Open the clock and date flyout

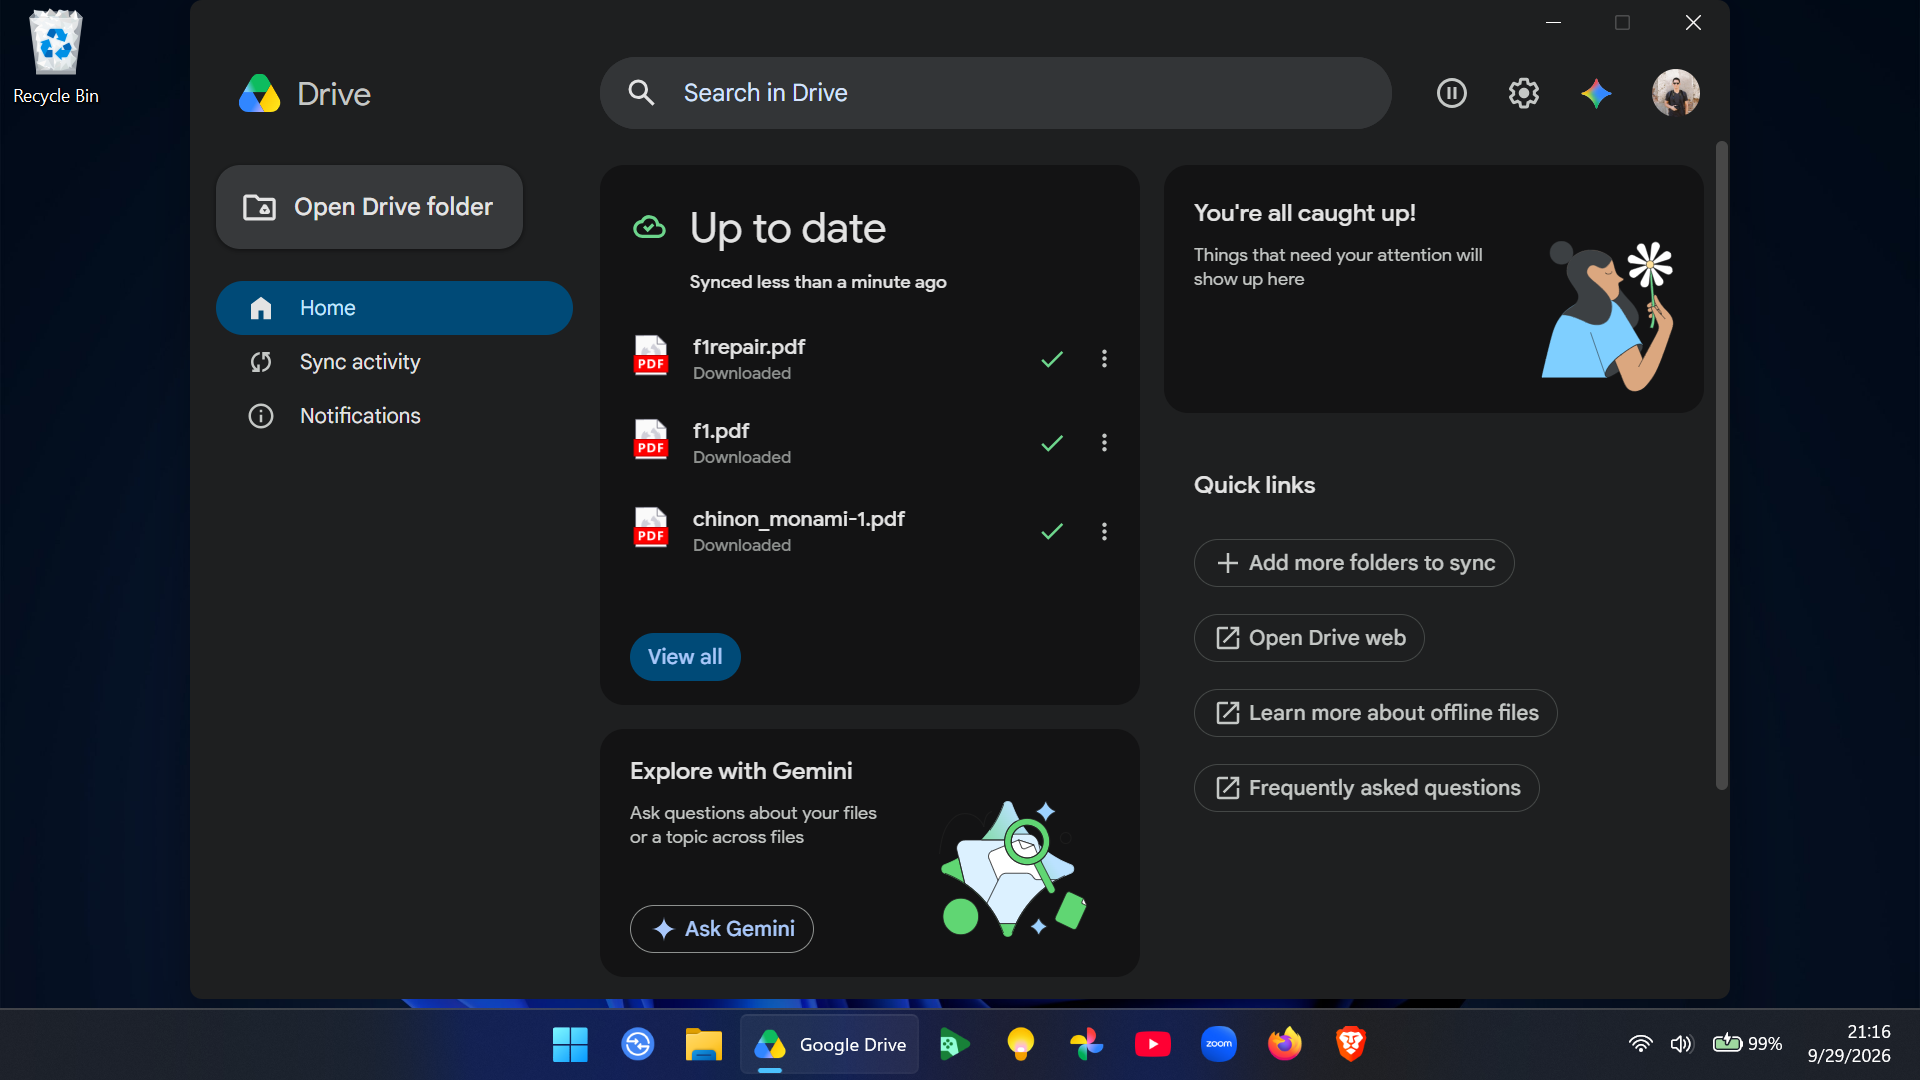pyautogui.click(x=1848, y=1044)
